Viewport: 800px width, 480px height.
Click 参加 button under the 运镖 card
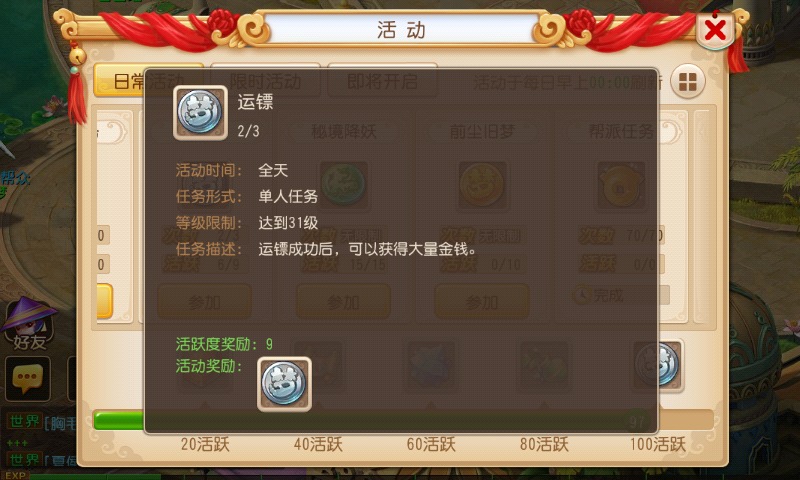coord(205,301)
